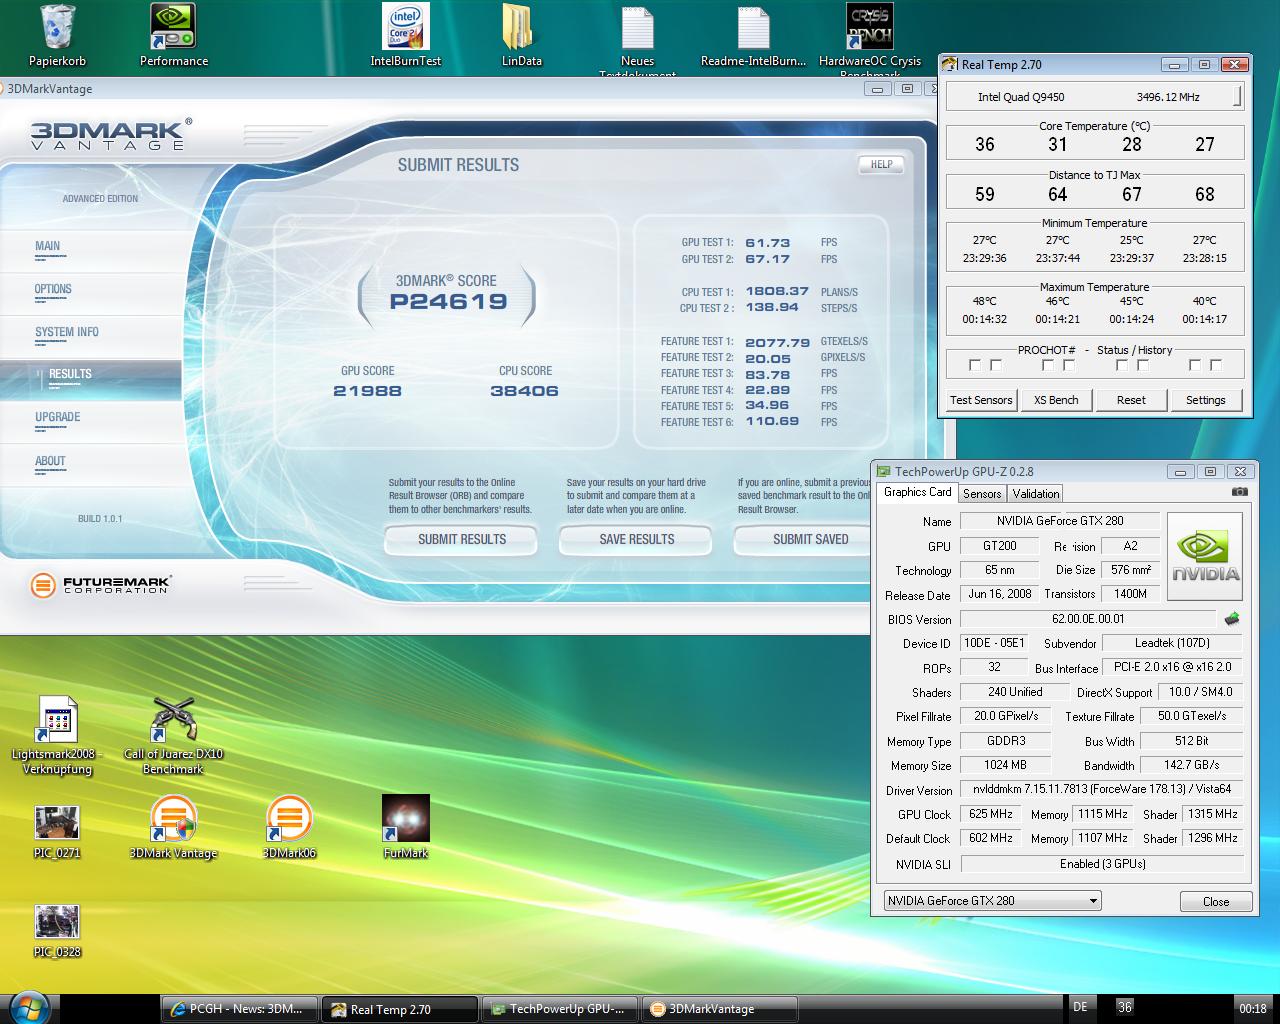Launch FurMark desktop icon
Screen dimensions: 1280x1024
tap(405, 827)
